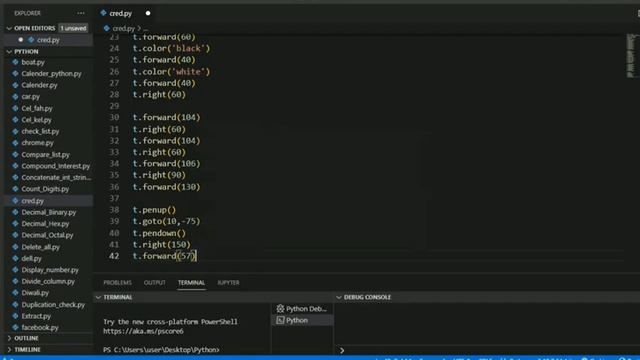Open Calender_python.py file
Screen dimensions: 640x360
pyautogui.click(x=51, y=73)
